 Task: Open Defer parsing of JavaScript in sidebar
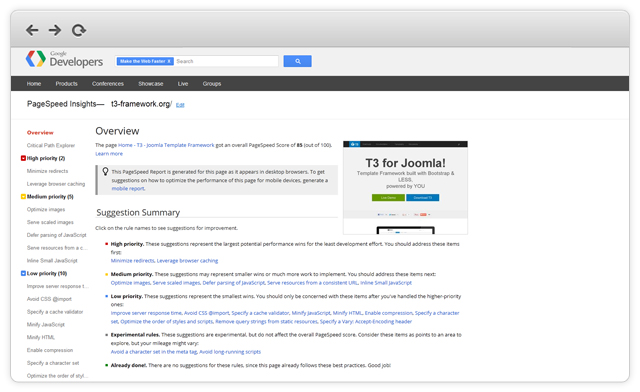[57, 235]
